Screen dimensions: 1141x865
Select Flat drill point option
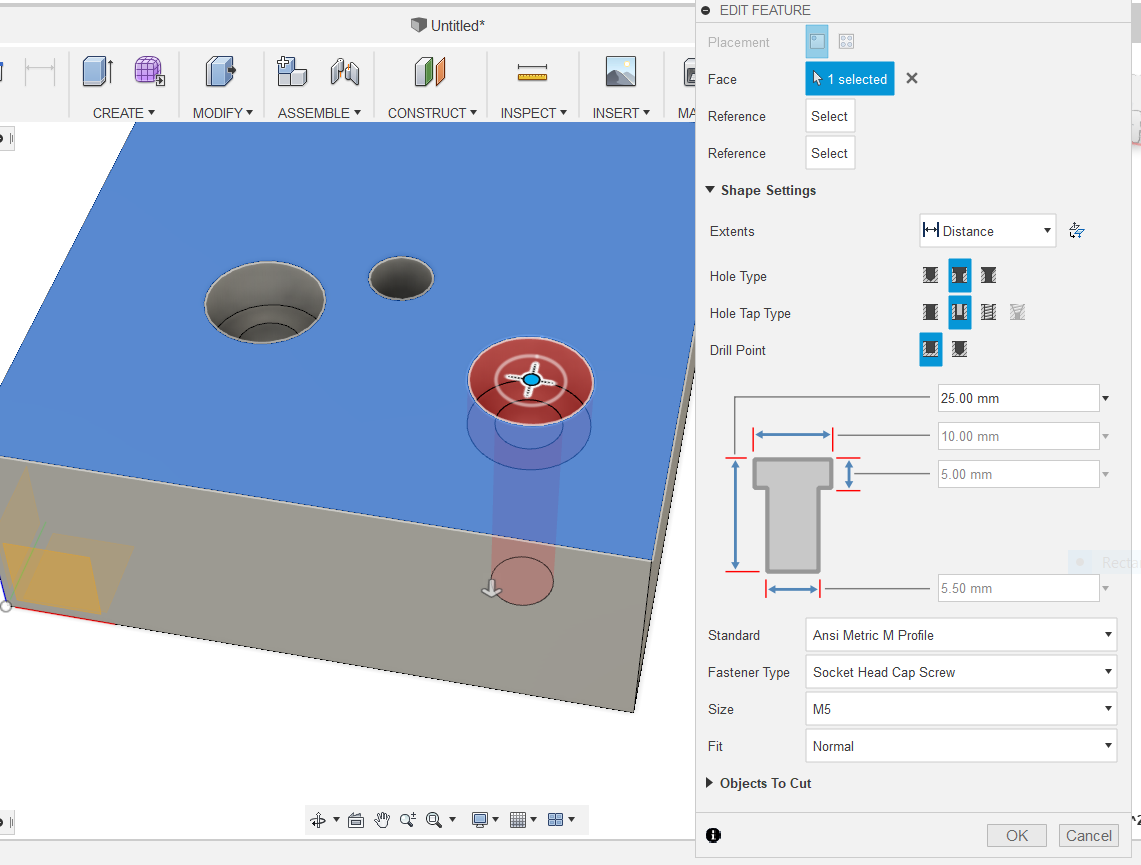click(931, 349)
